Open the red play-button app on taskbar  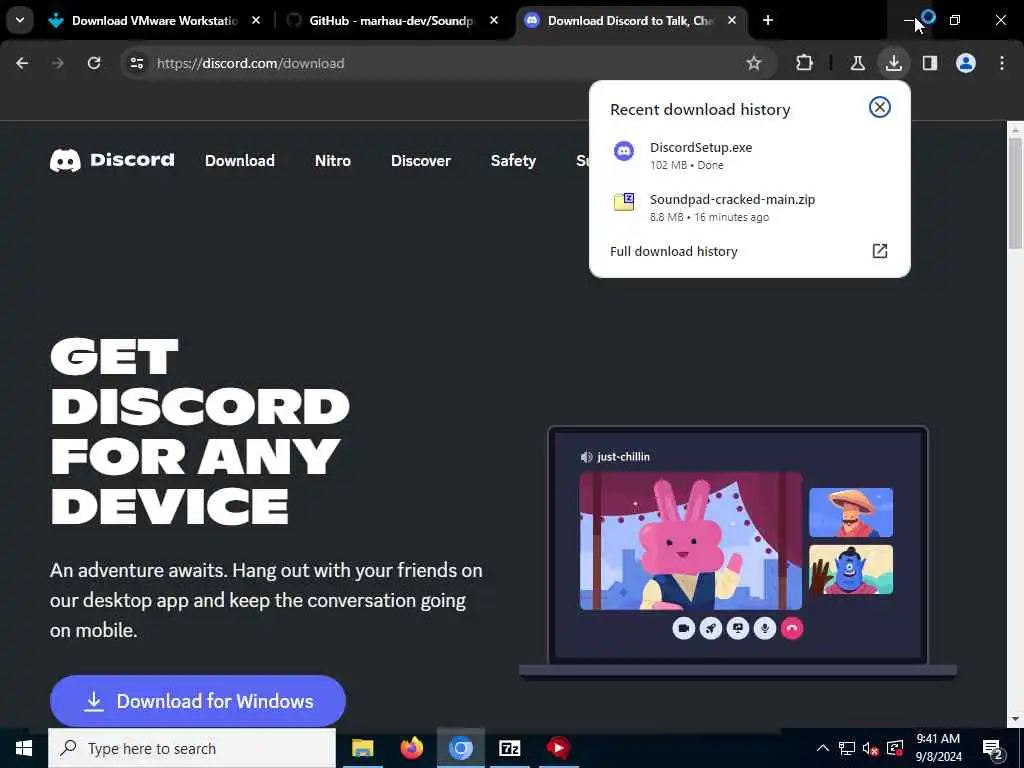tap(558, 748)
